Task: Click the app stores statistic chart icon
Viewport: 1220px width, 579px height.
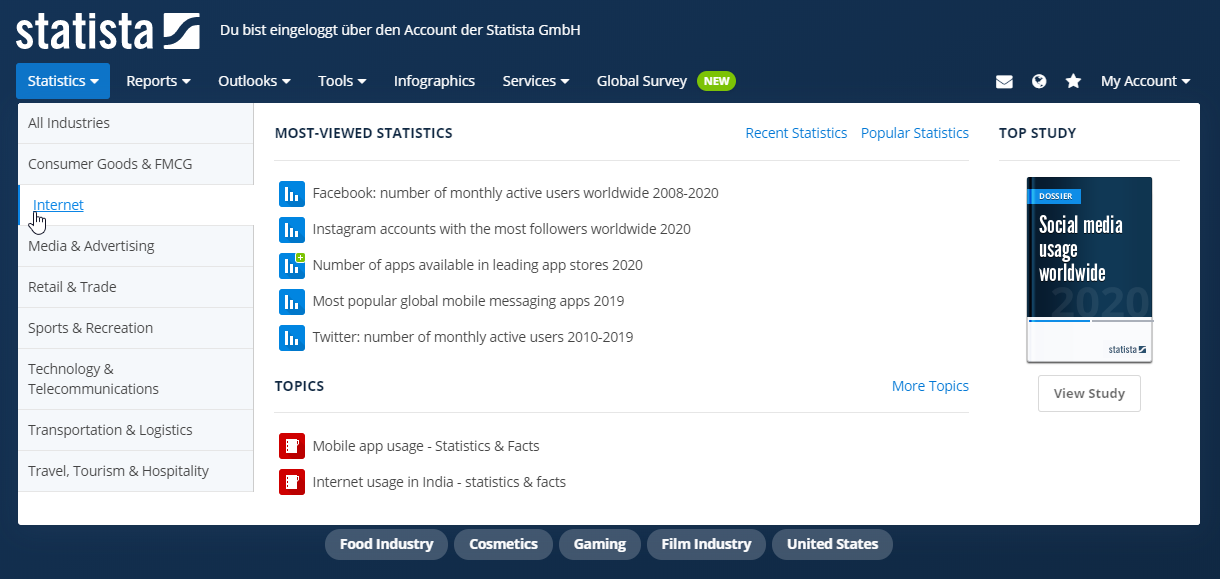Action: pos(291,266)
